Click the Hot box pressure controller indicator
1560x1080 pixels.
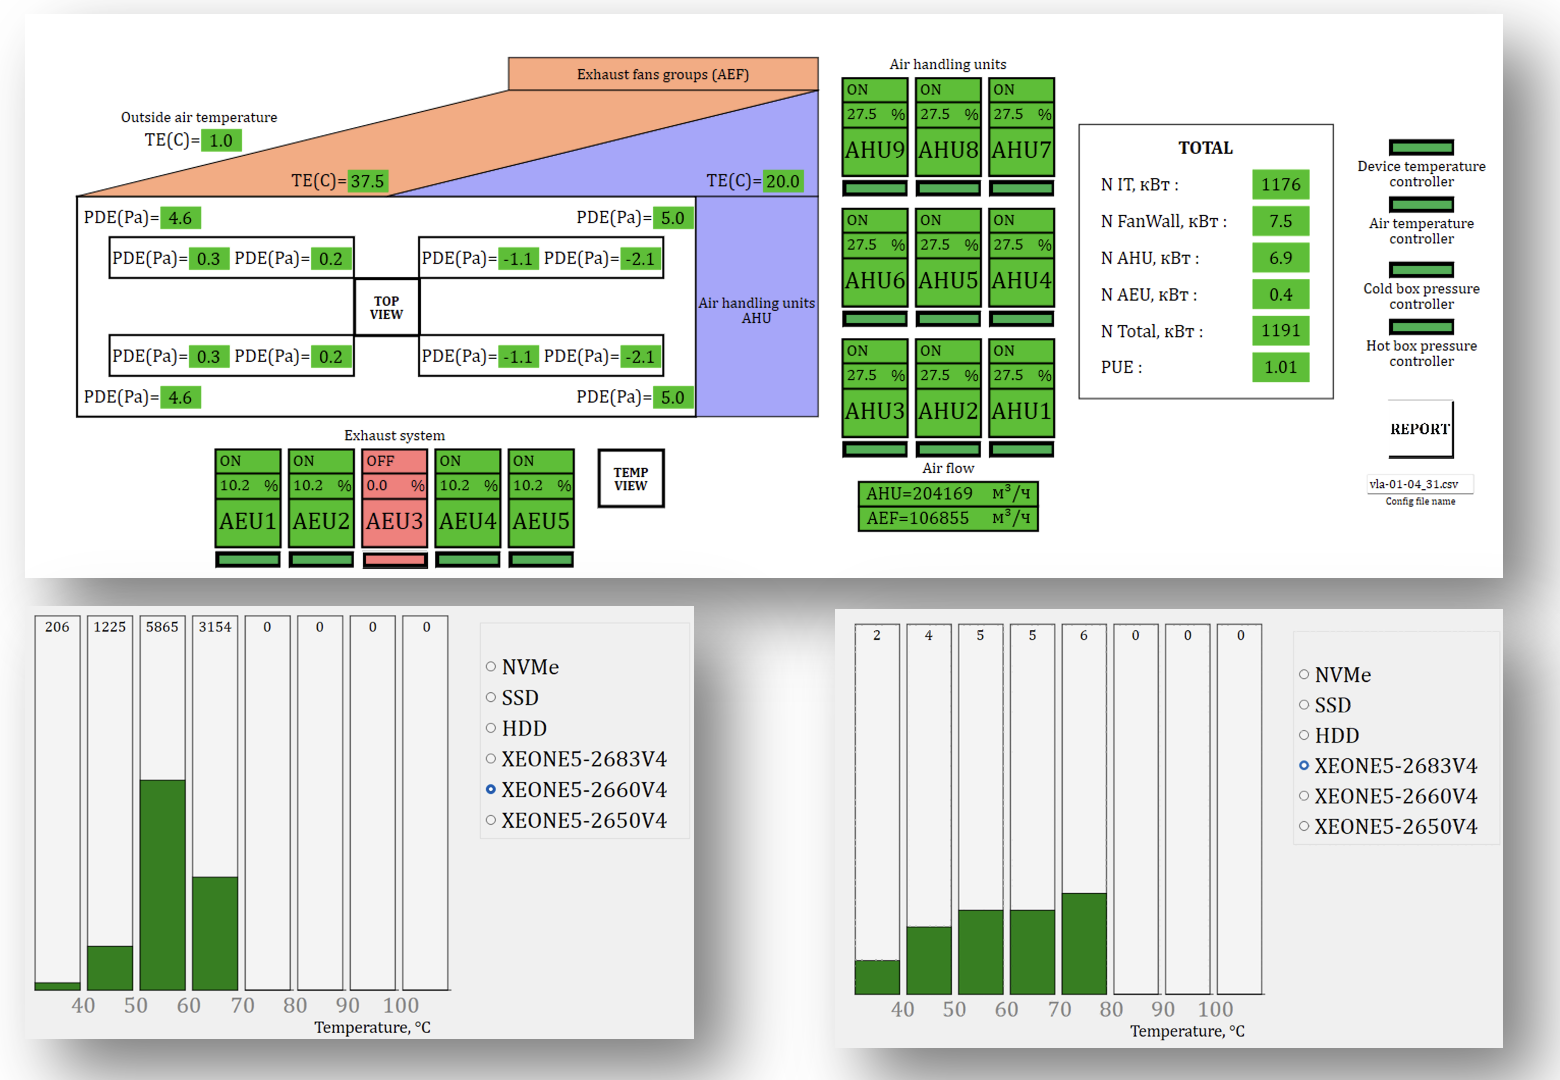pos(1421,327)
